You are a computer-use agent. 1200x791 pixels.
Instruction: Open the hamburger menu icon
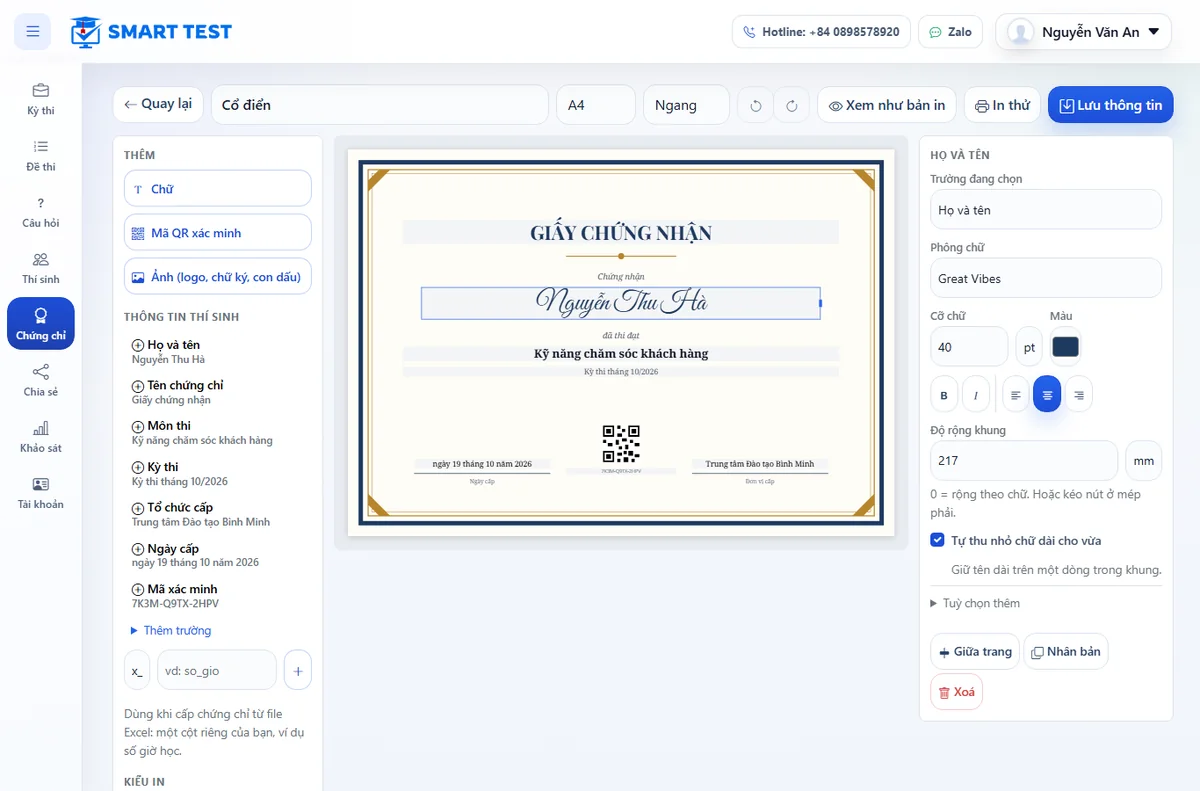tap(33, 32)
